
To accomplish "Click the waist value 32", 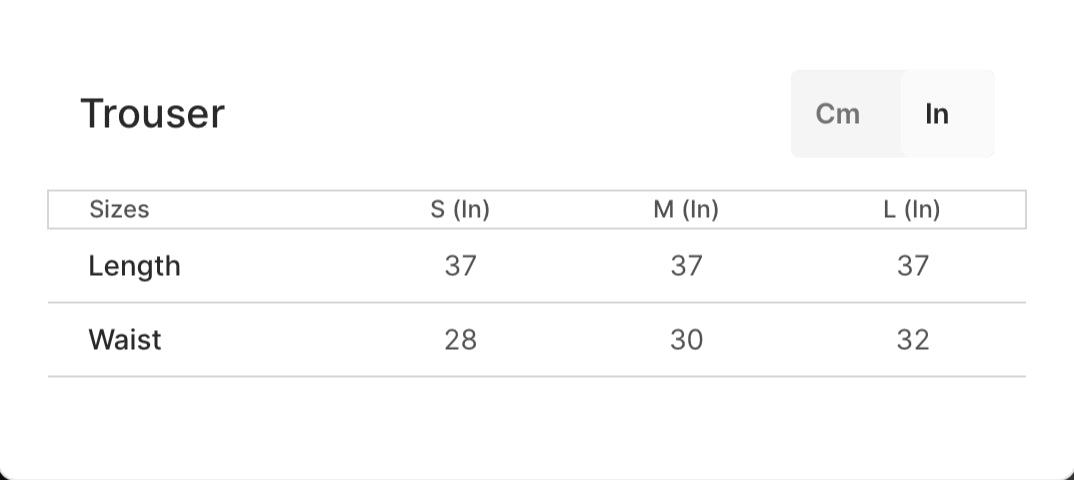I will [912, 340].
